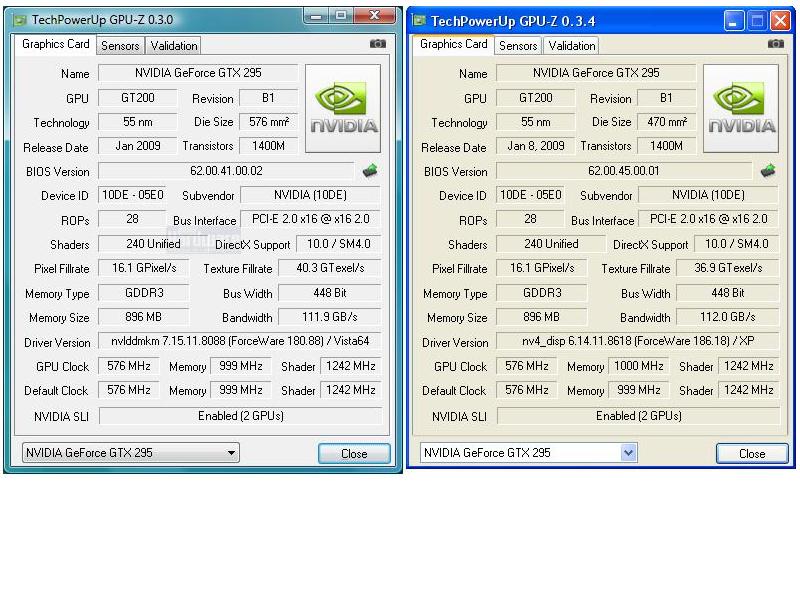Minimize the GPU-Z 0.3.4 window
Viewport: 800px width, 600px height.
point(734,21)
